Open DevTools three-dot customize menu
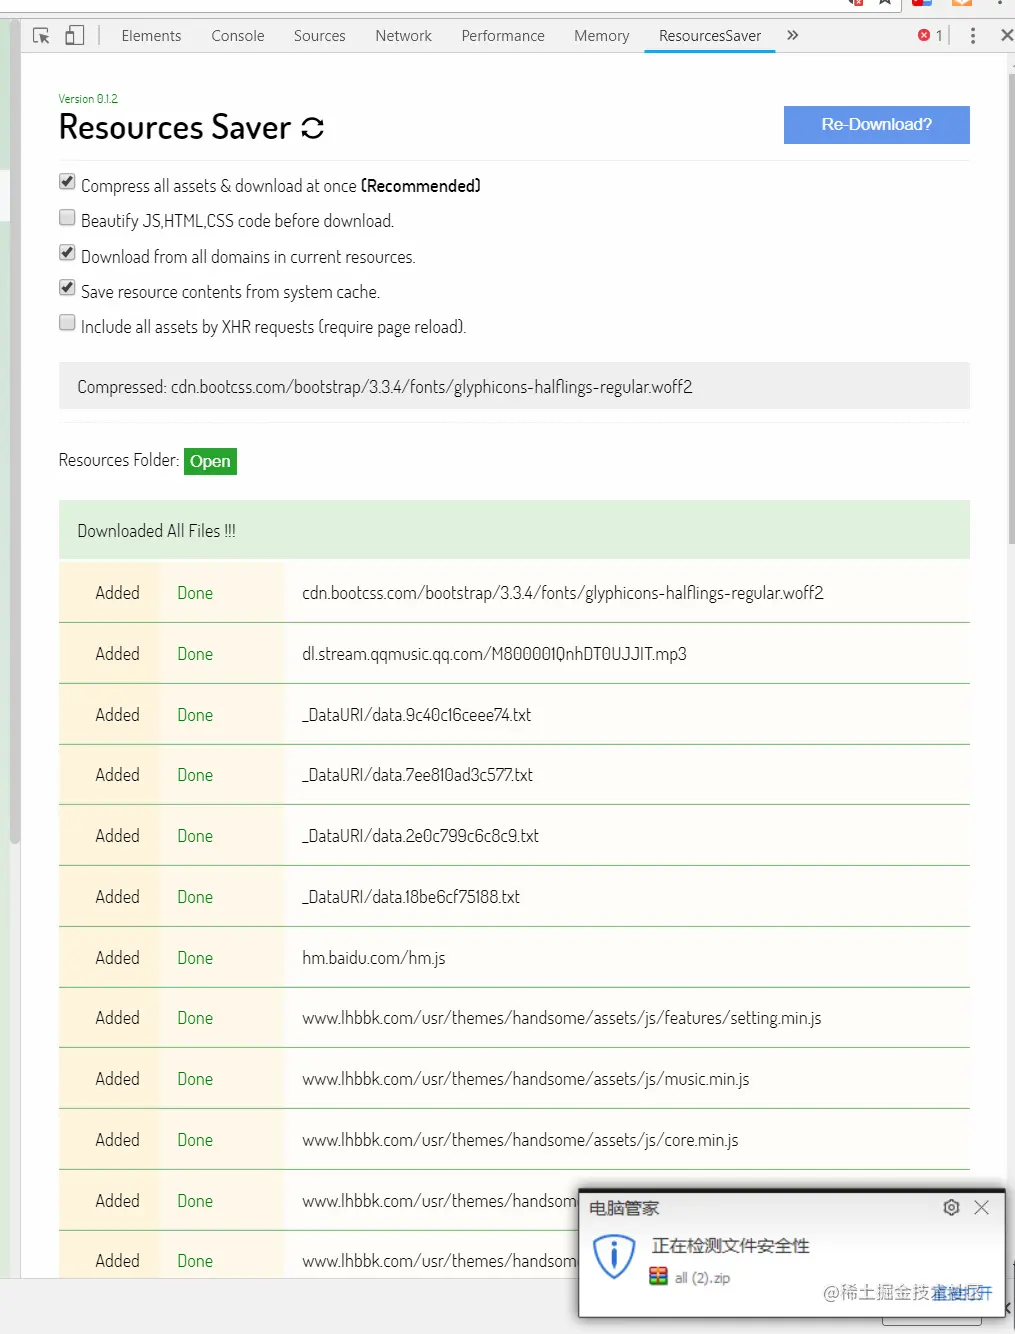Viewport: 1015px width, 1334px height. coord(973,36)
